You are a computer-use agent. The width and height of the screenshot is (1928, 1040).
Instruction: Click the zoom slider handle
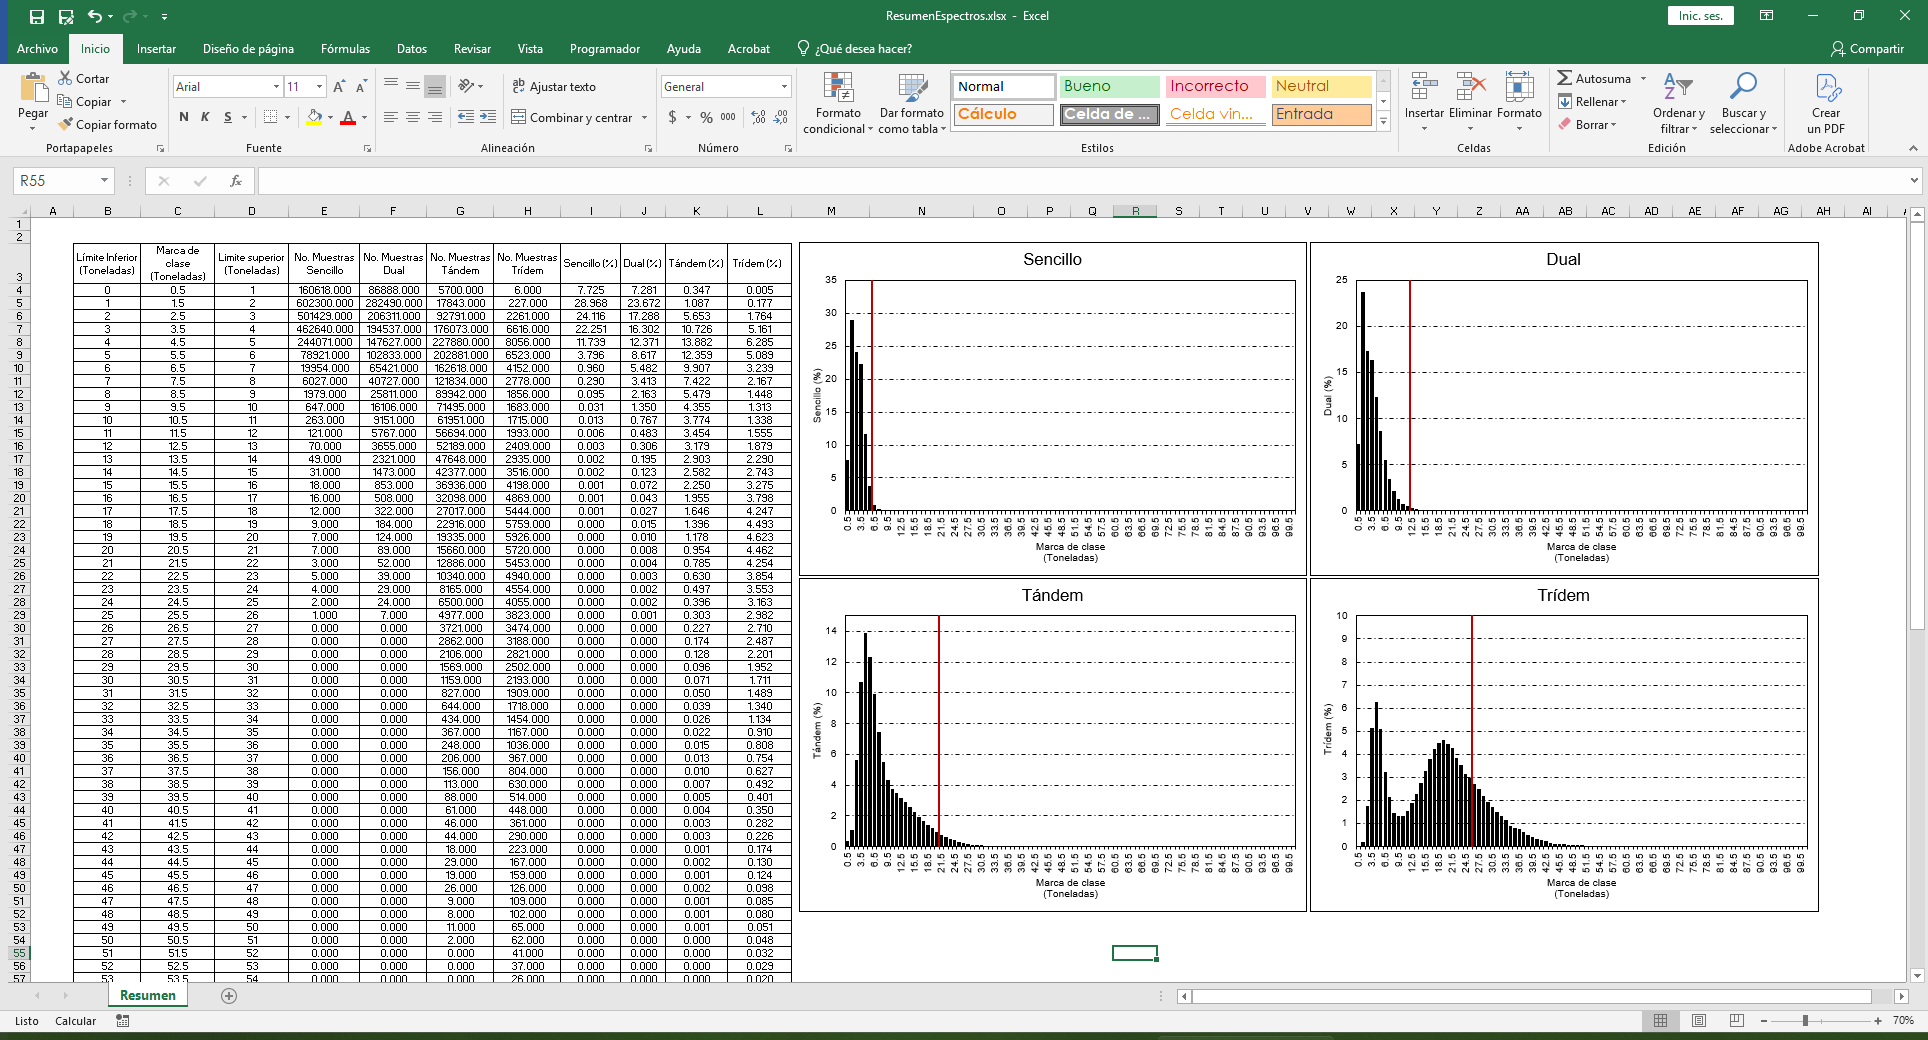click(1805, 1021)
